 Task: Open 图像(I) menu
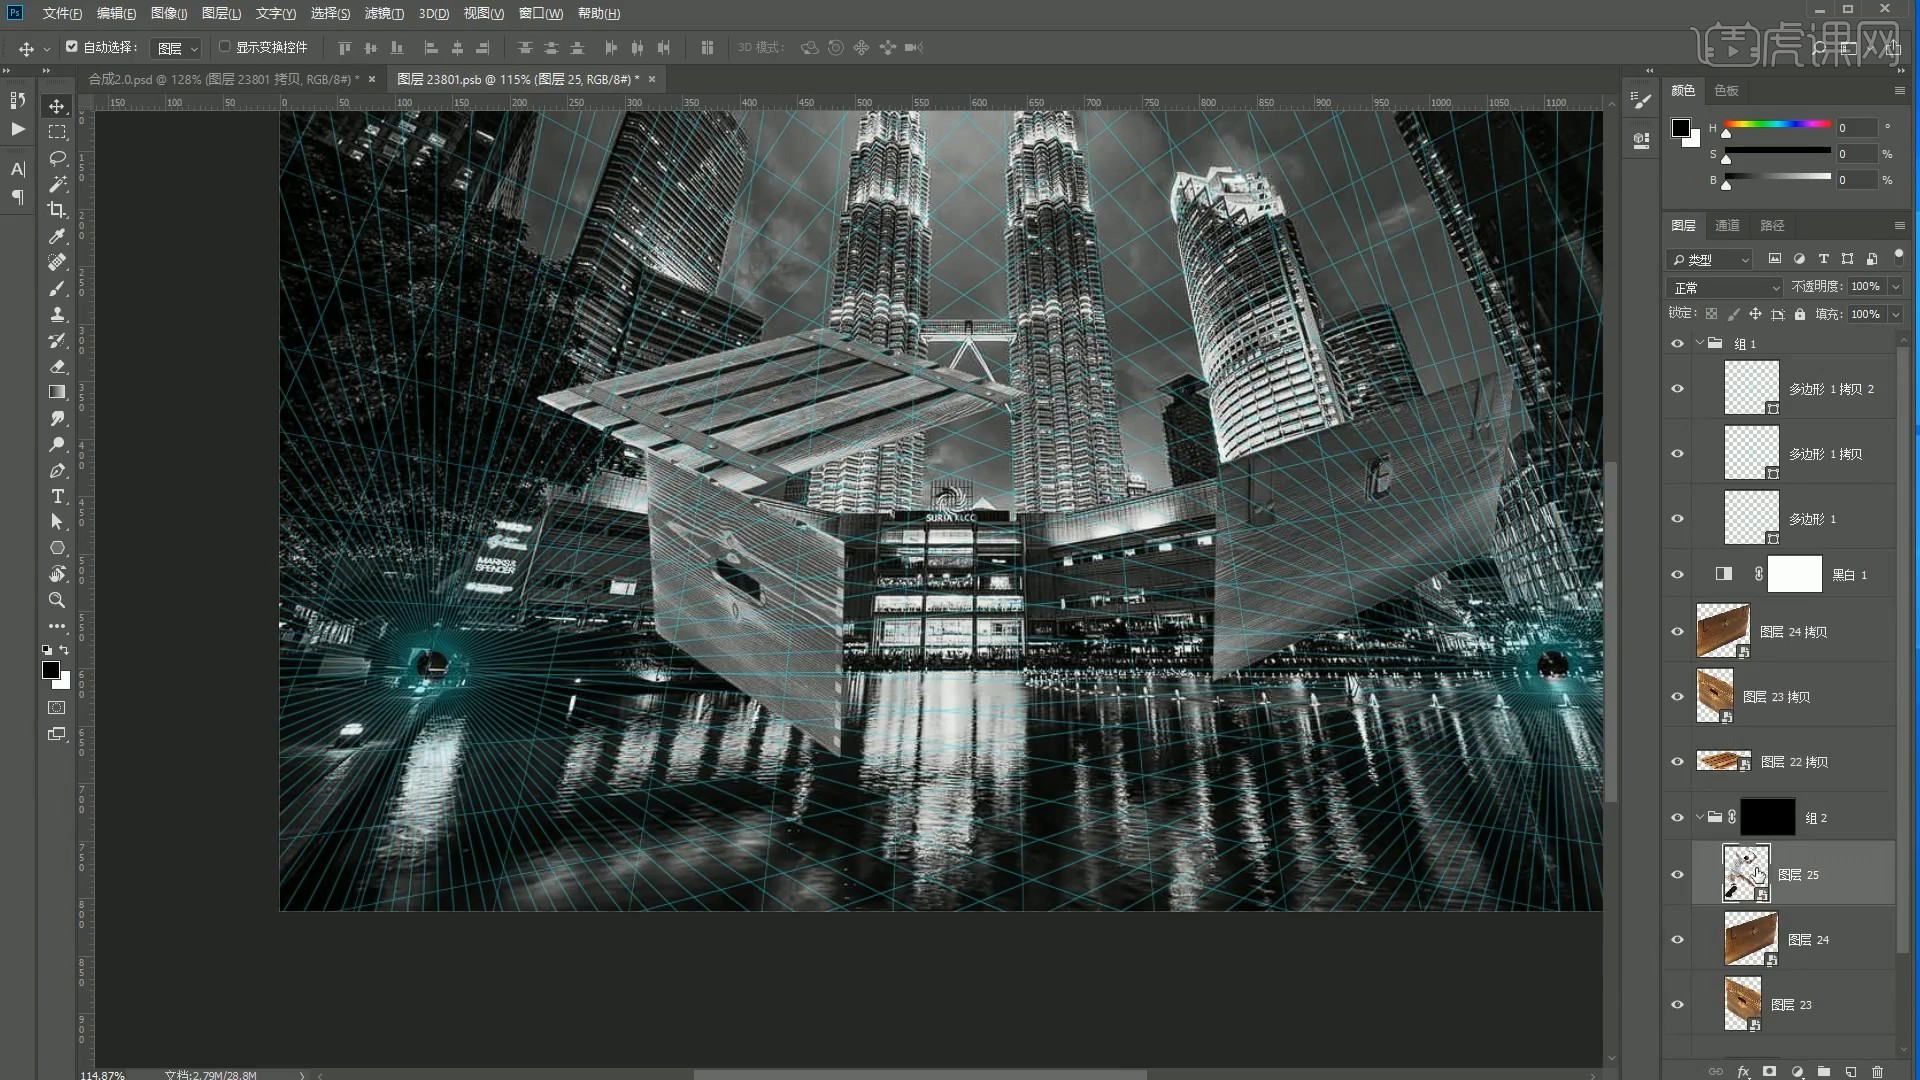tap(169, 13)
